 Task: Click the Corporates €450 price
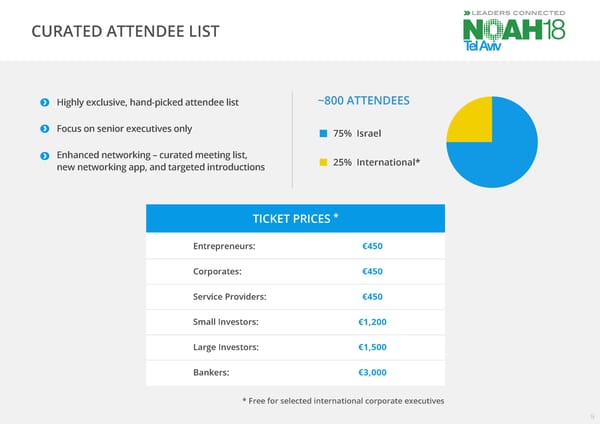[x=372, y=272]
